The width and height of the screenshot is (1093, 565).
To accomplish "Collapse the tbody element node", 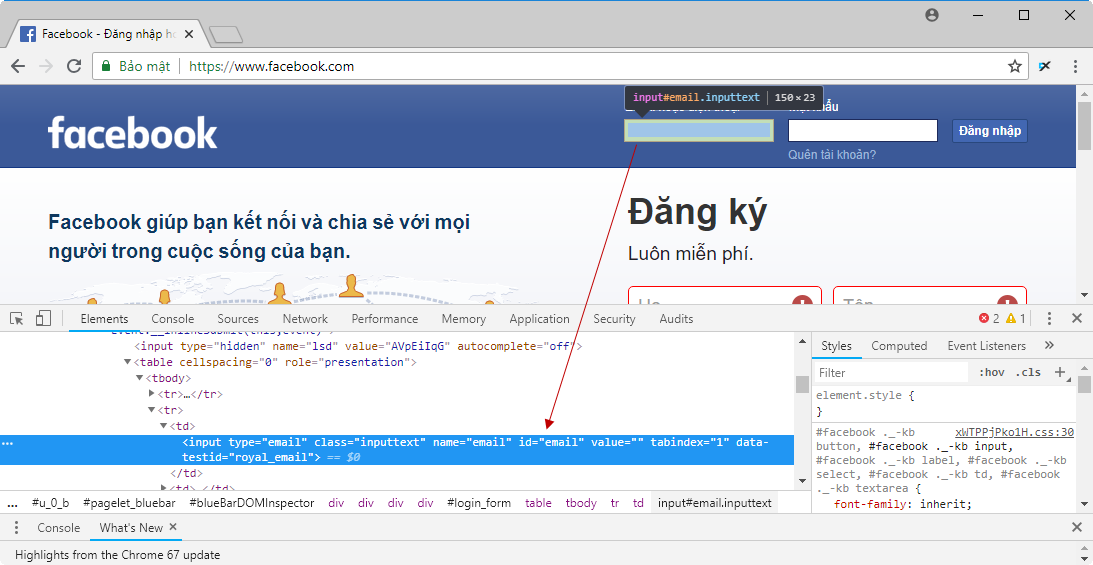I will pos(140,378).
